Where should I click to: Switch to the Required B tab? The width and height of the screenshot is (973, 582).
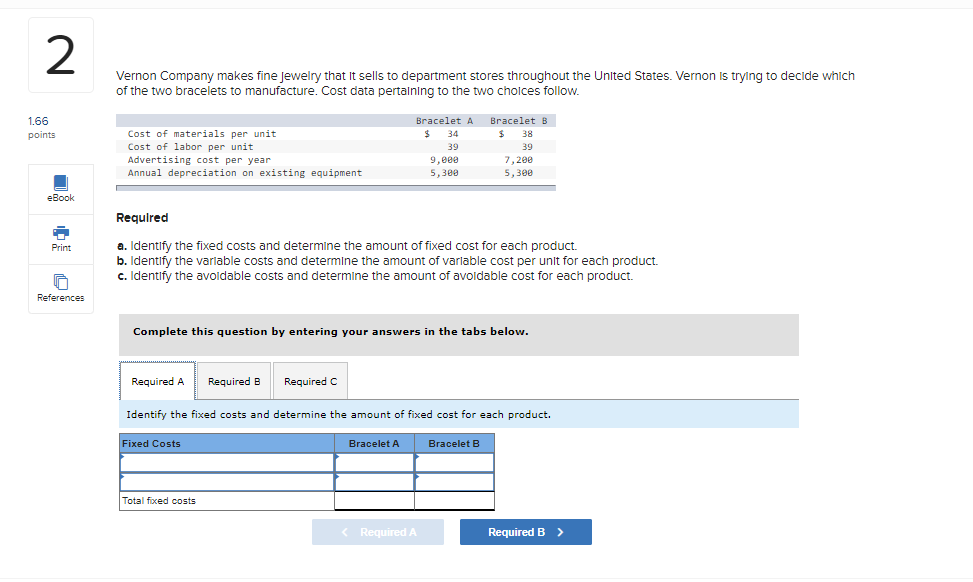pos(233,381)
